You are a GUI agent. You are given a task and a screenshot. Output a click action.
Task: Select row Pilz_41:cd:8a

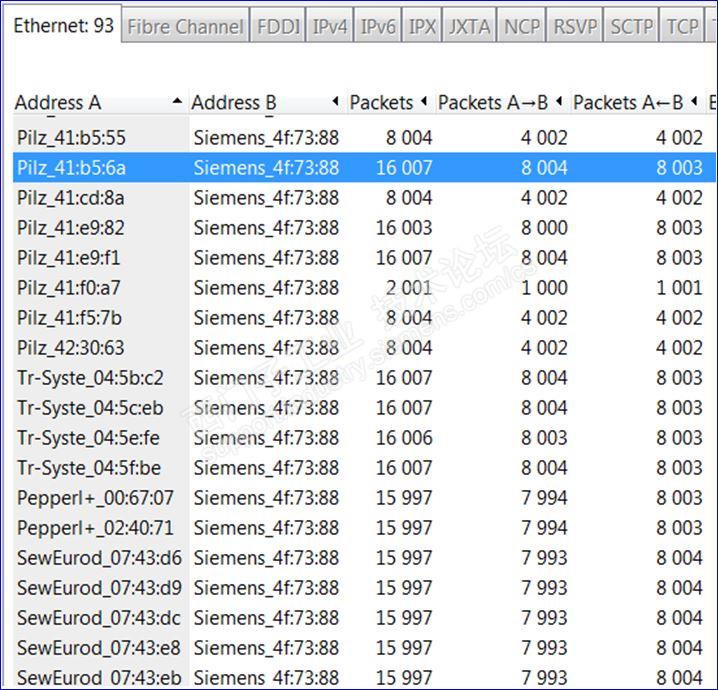[x=364, y=198]
